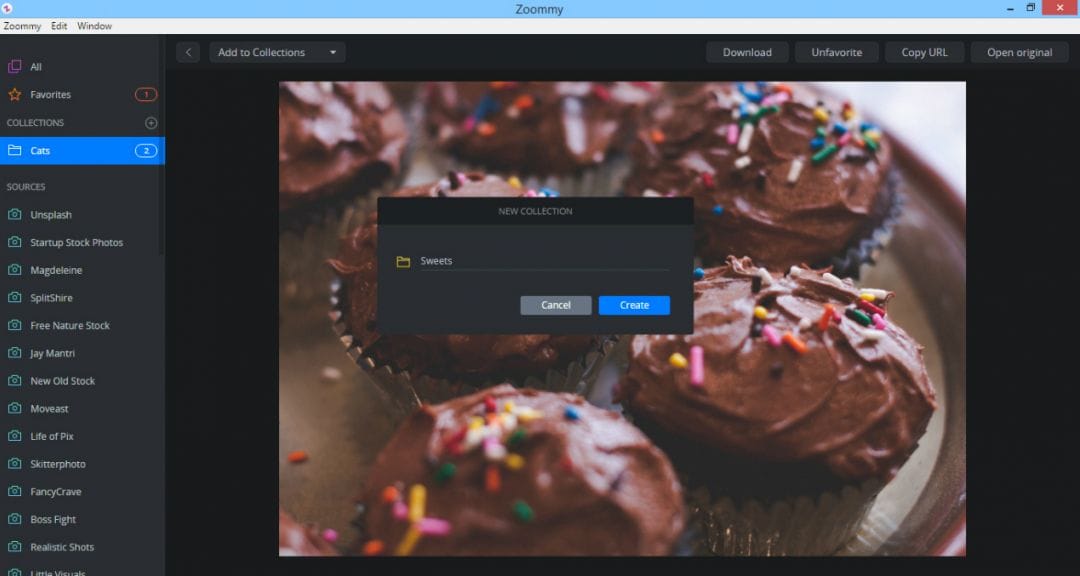
Task: Click the Favorites star icon
Action: click(x=14, y=94)
